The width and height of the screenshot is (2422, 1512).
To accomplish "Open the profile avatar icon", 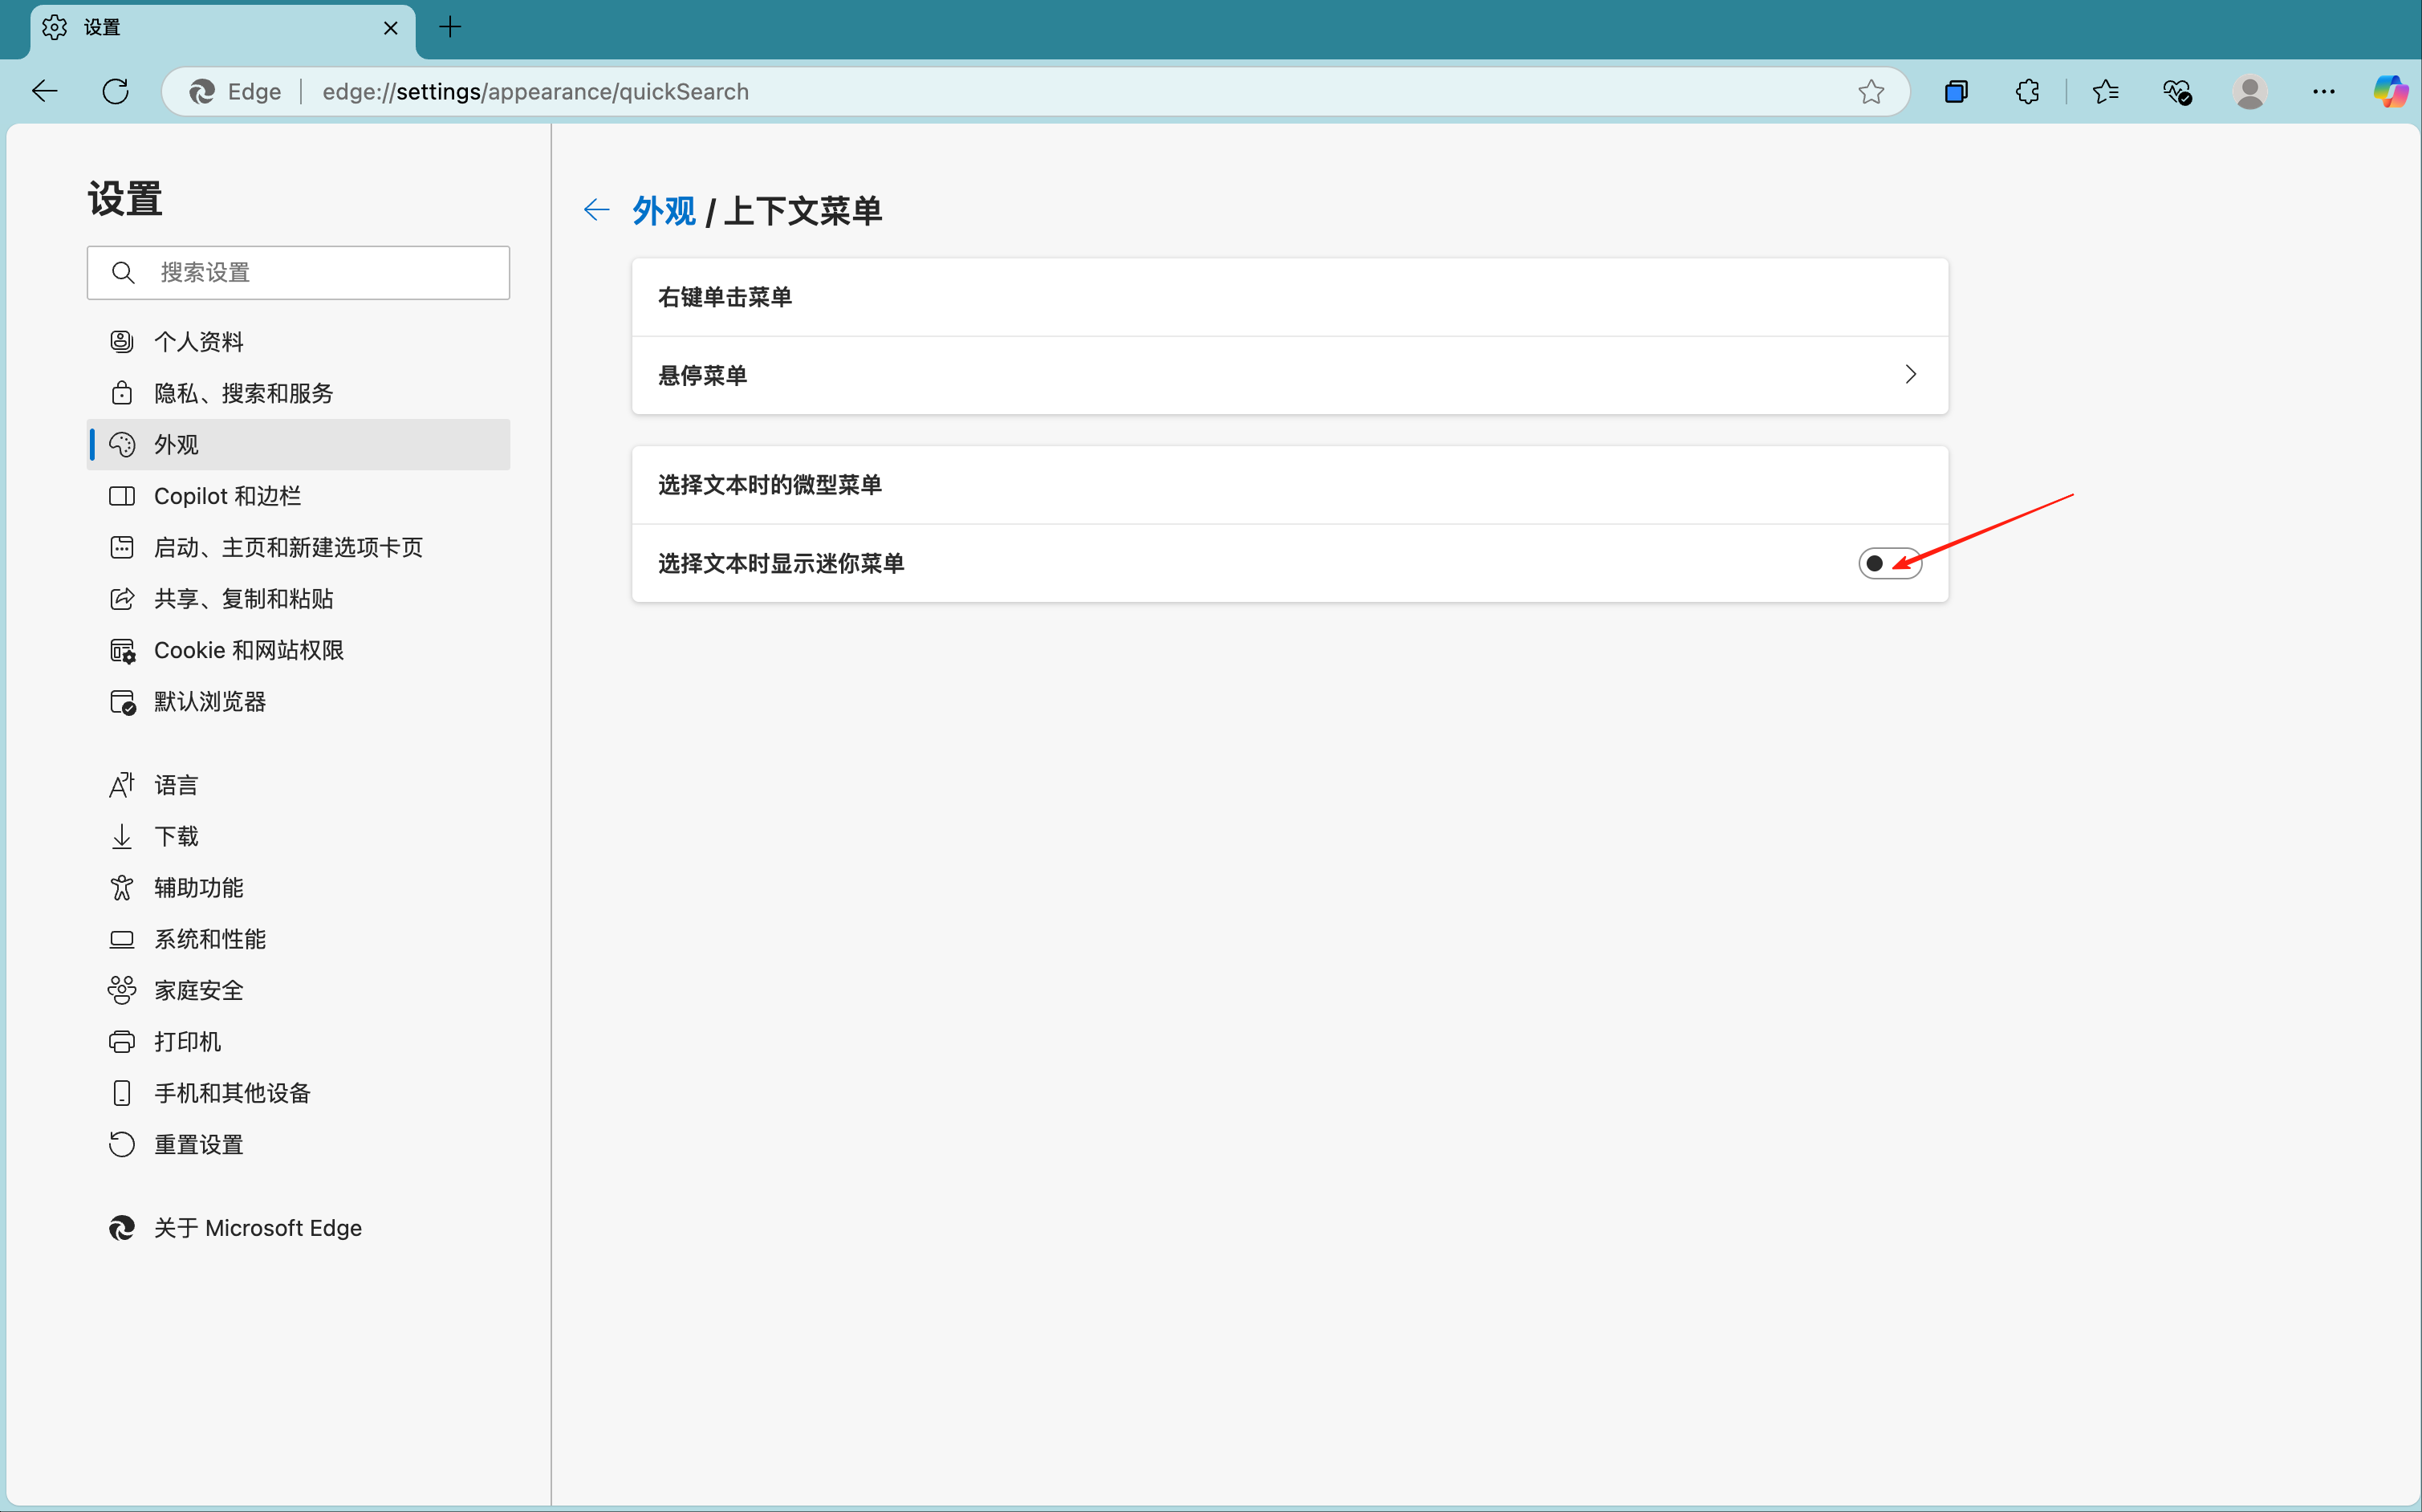I will [x=2250, y=92].
